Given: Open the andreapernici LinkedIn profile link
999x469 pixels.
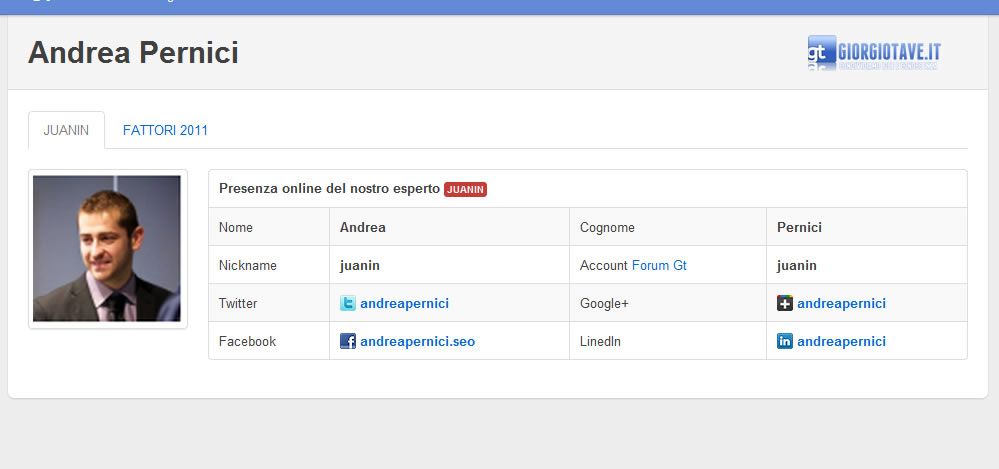Looking at the screenshot, I should (841, 341).
